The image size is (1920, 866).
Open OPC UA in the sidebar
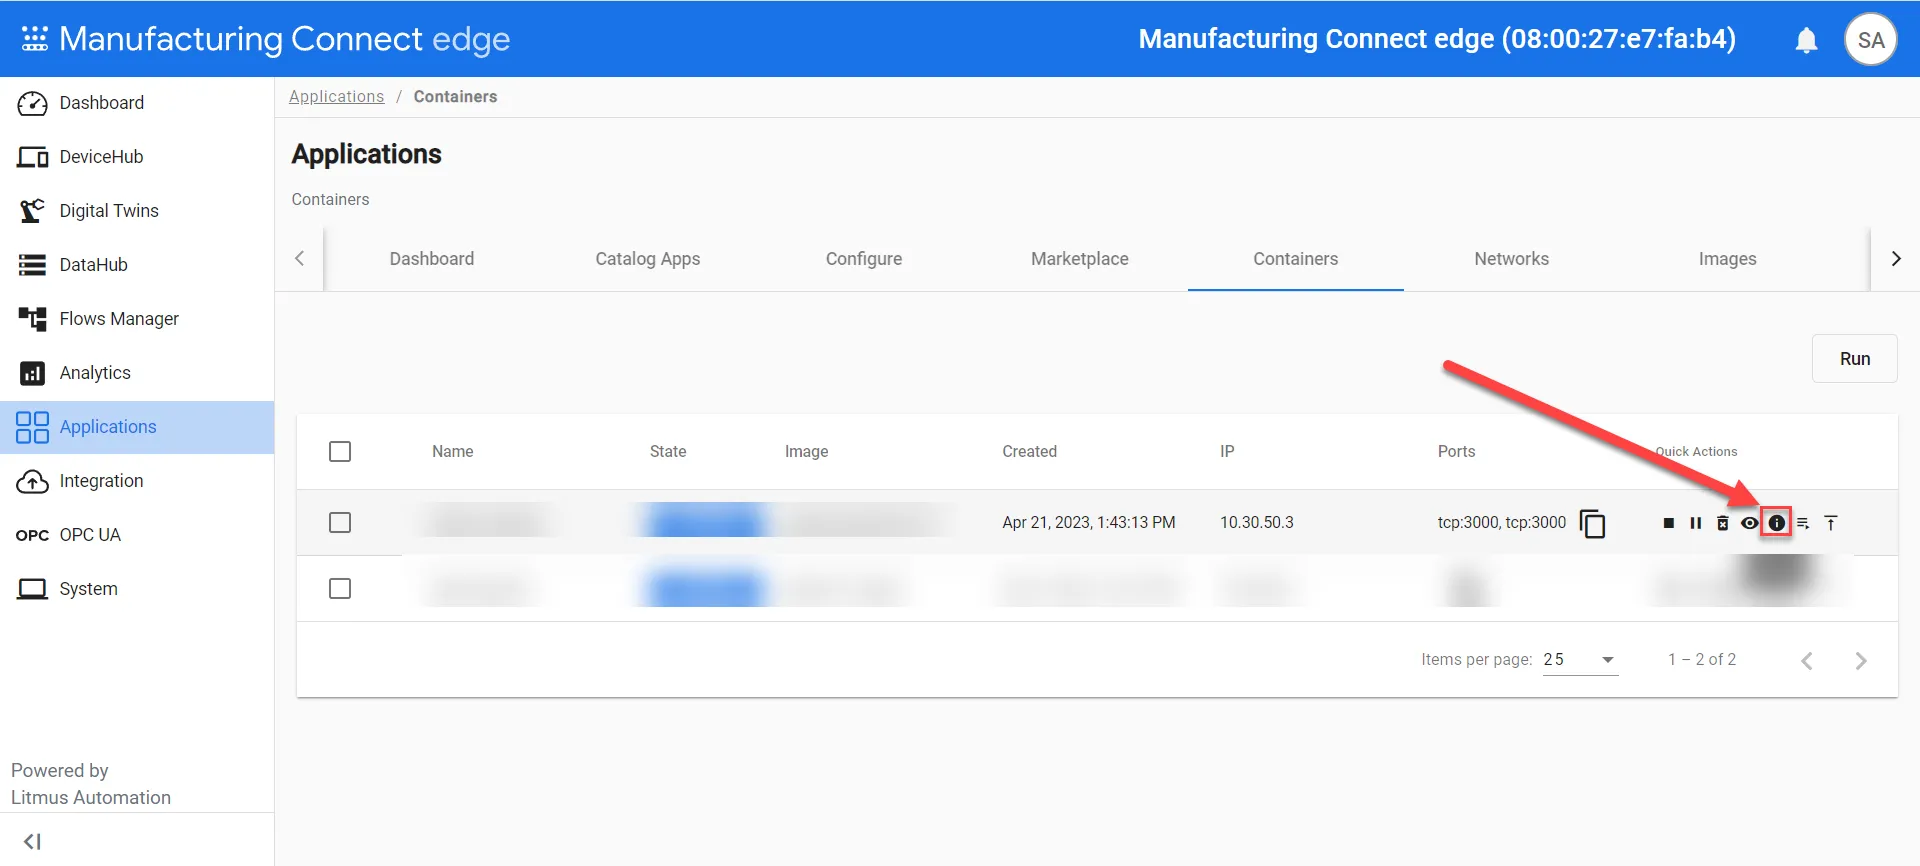click(x=137, y=535)
